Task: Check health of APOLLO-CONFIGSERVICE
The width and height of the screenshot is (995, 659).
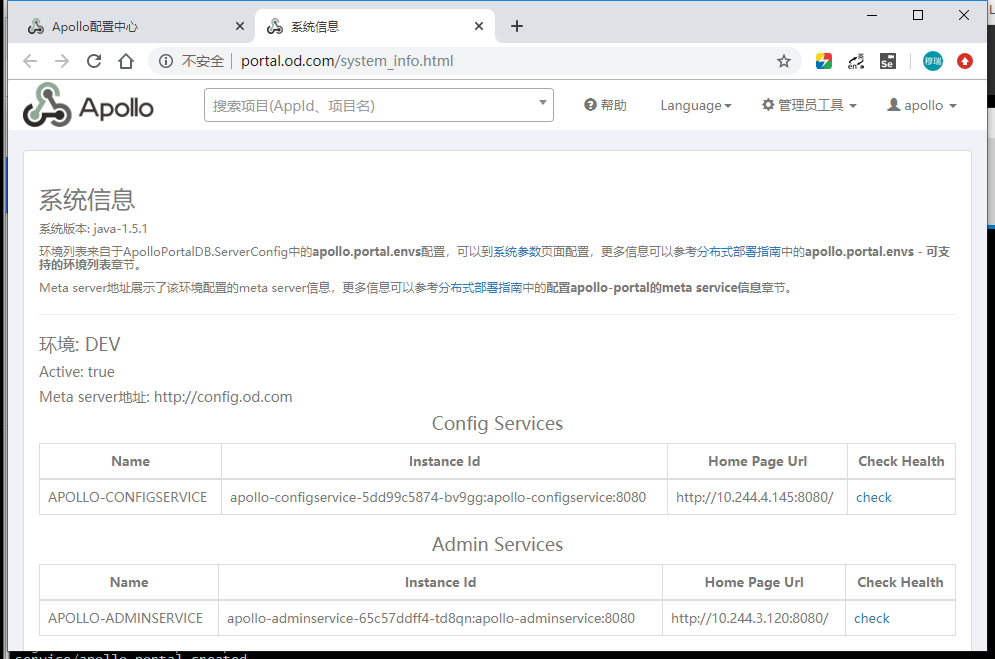Action: coord(874,497)
